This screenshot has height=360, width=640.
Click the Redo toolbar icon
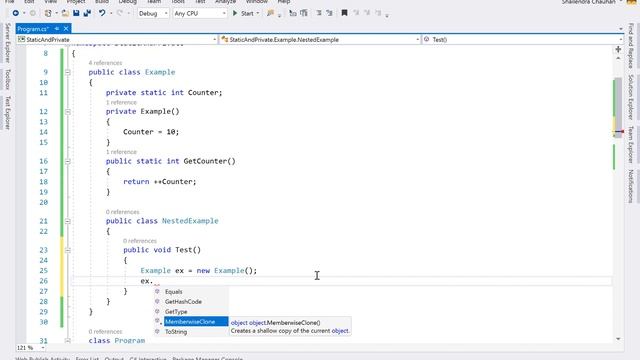pyautogui.click(x=120, y=13)
